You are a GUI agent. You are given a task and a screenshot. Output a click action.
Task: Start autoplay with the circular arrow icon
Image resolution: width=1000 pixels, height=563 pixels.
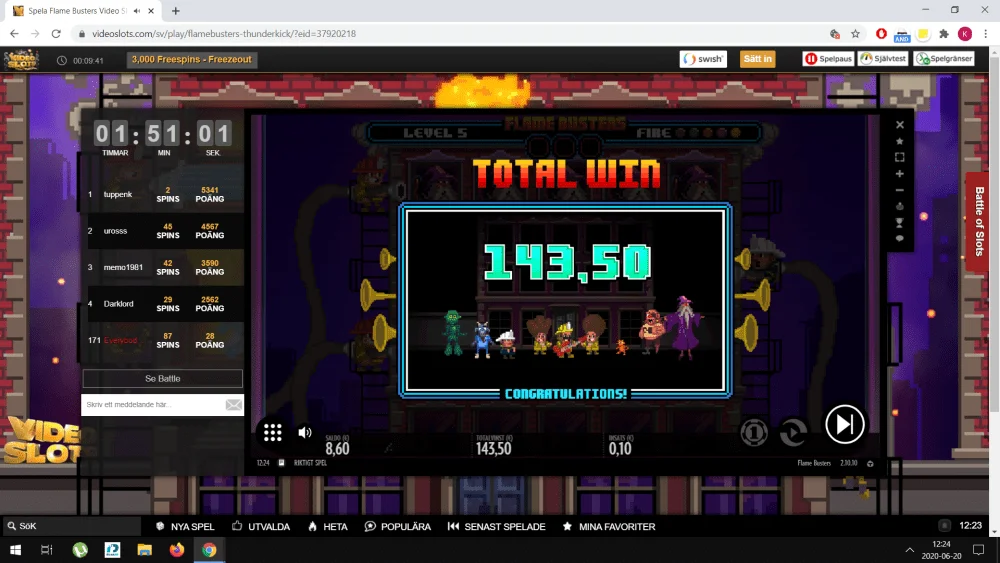coord(793,433)
